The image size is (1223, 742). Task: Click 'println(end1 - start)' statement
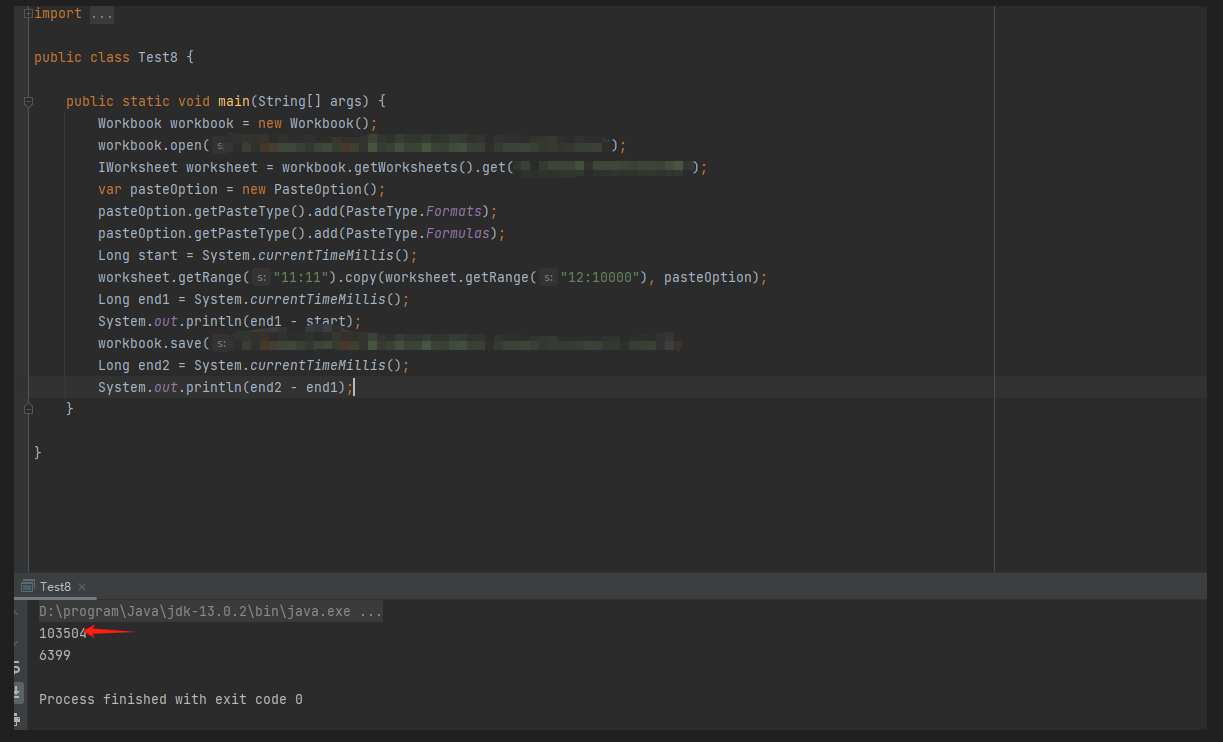[270, 321]
